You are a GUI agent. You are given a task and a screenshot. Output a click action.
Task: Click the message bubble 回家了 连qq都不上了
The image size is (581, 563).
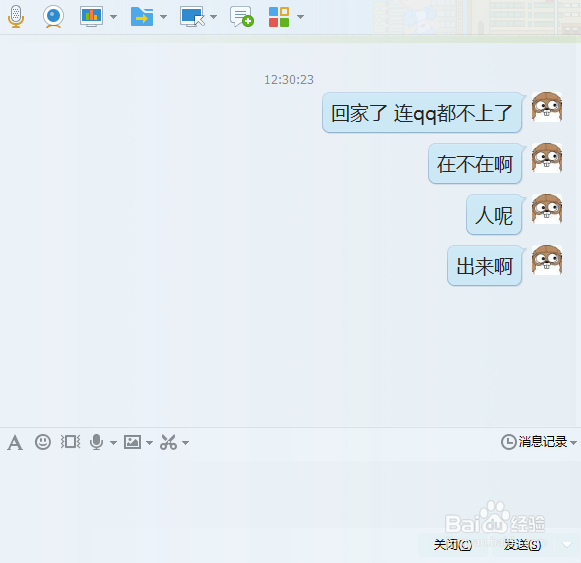tap(422, 113)
